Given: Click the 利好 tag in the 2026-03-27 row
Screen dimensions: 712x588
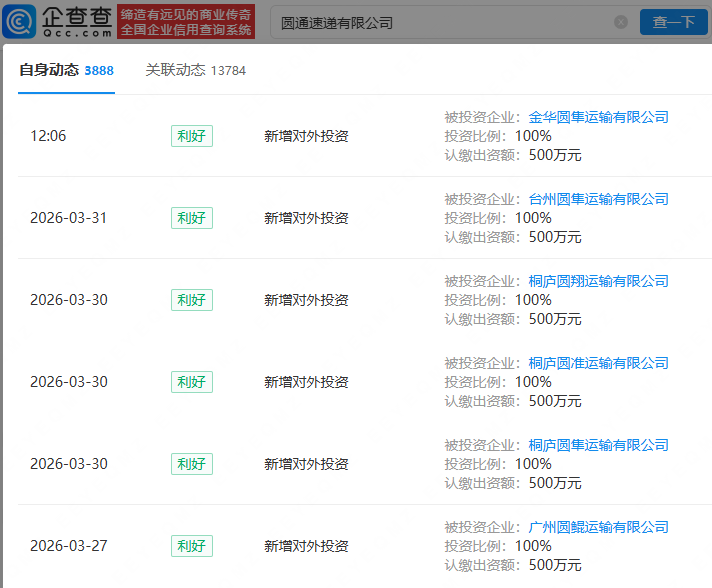Looking at the screenshot, I should coord(191,546).
